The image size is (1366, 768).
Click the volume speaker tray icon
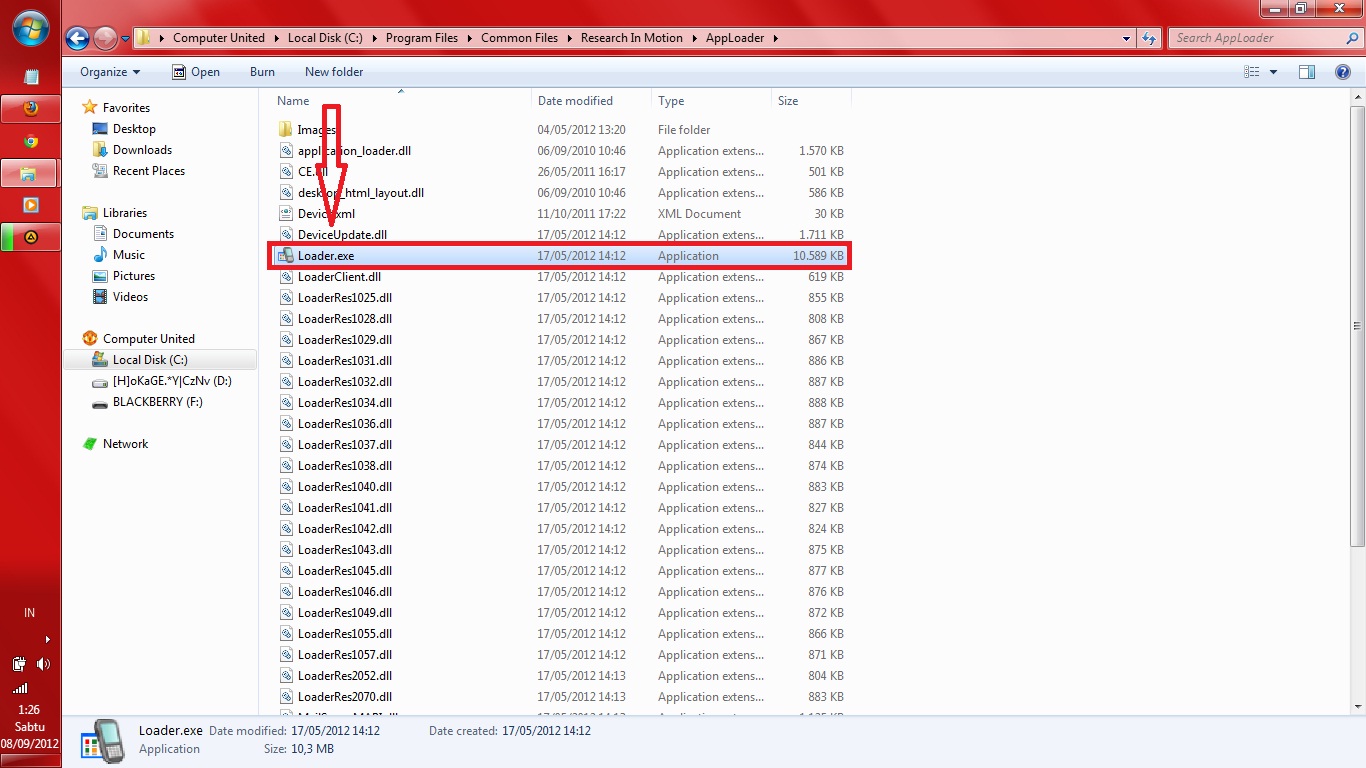click(x=42, y=664)
